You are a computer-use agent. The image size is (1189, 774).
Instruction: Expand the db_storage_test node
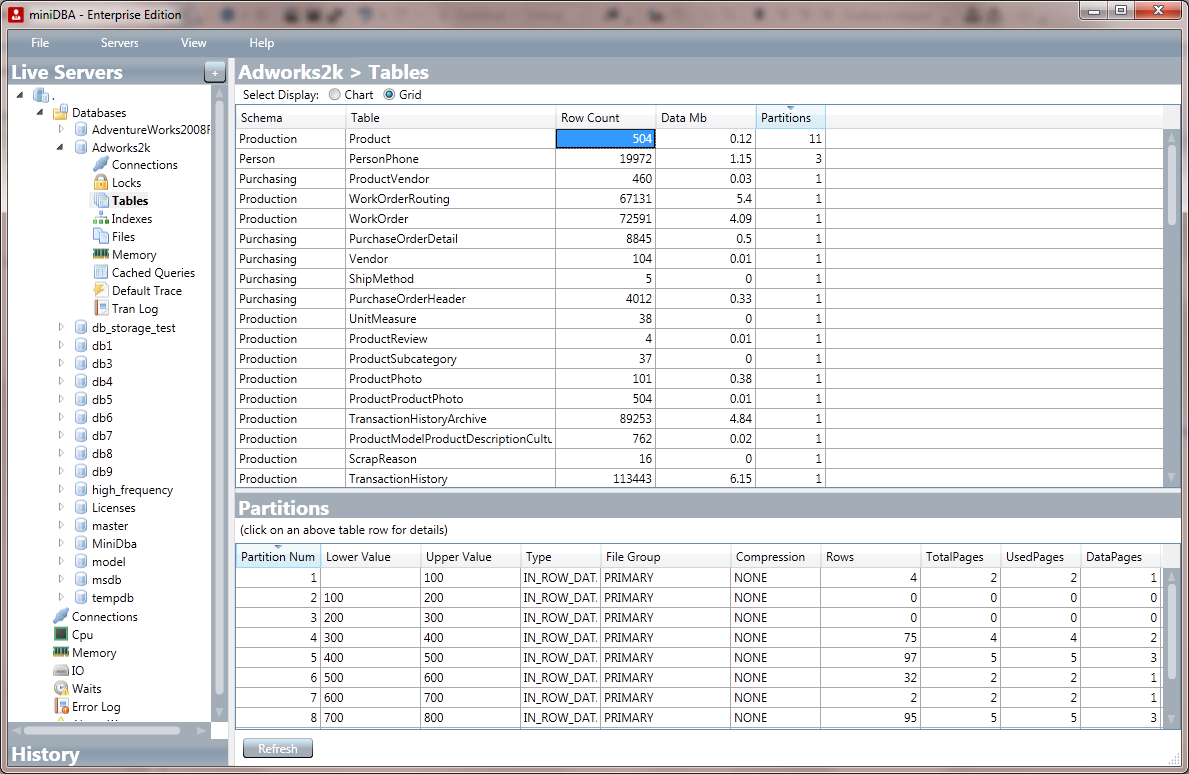pos(61,327)
